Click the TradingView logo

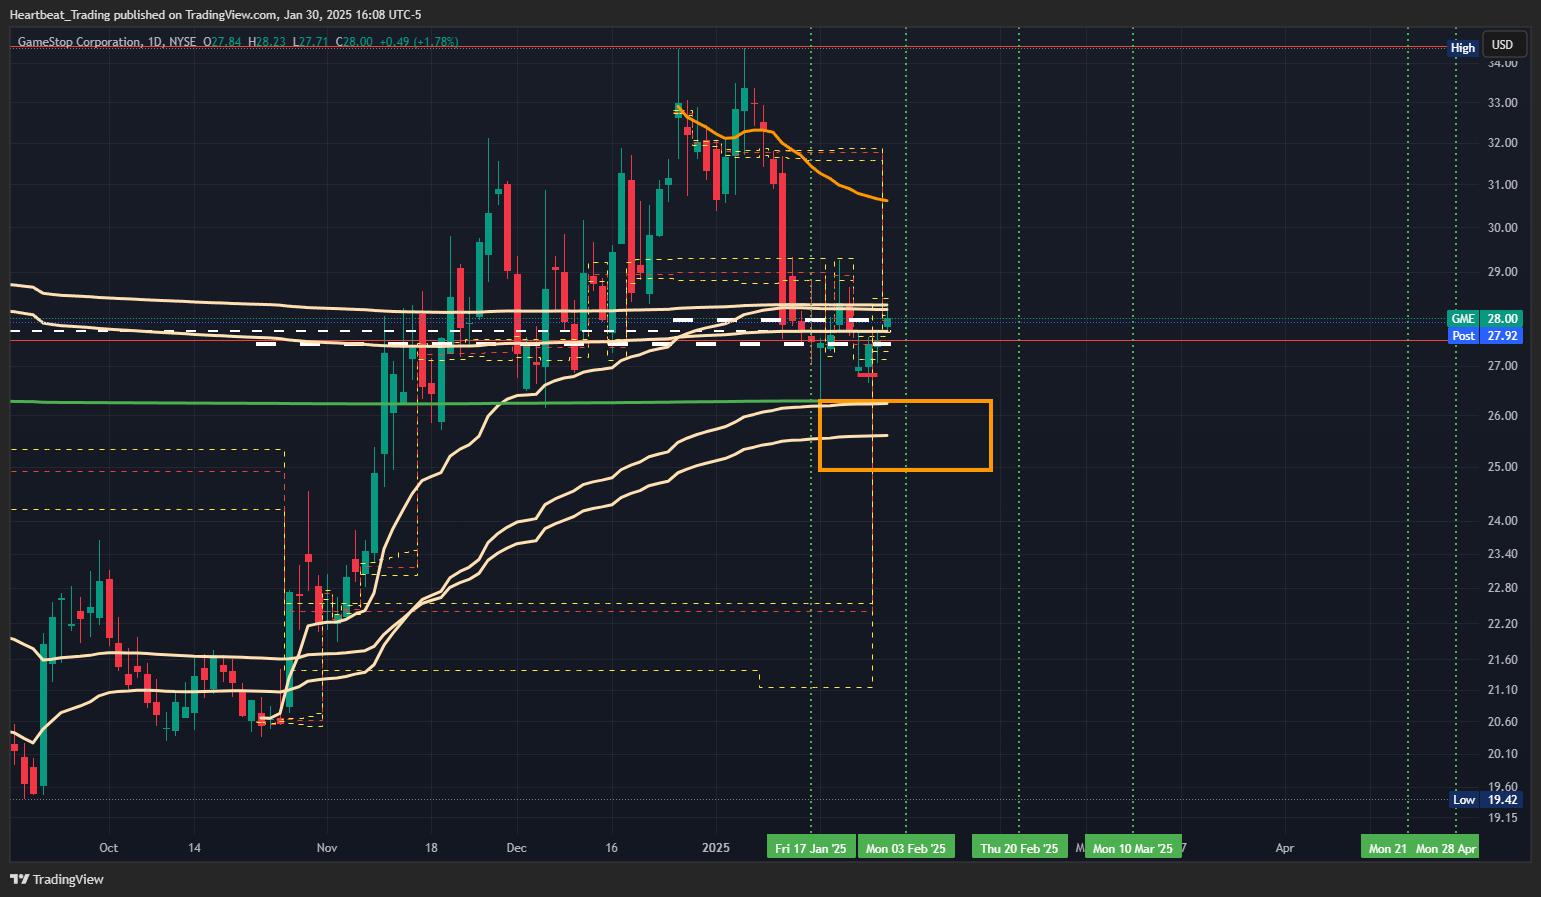[x=57, y=879]
